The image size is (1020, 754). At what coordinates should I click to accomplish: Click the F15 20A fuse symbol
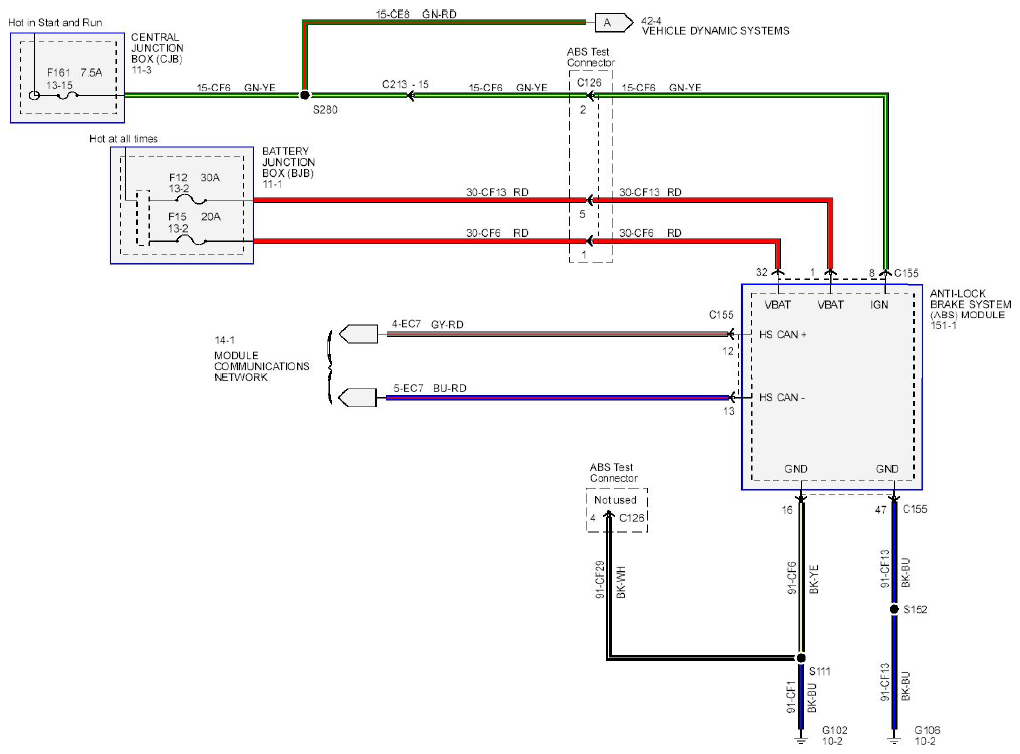click(192, 240)
